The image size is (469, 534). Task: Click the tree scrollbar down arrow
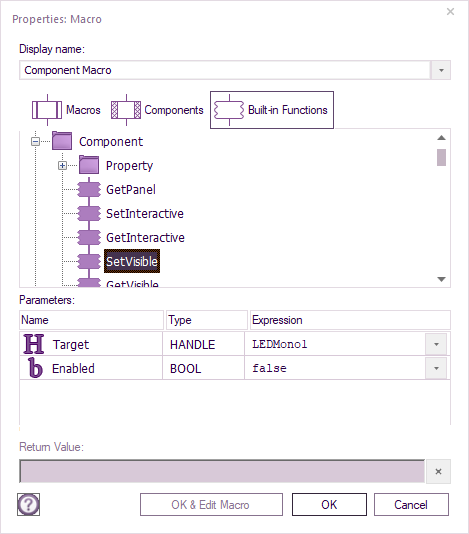(x=441, y=279)
